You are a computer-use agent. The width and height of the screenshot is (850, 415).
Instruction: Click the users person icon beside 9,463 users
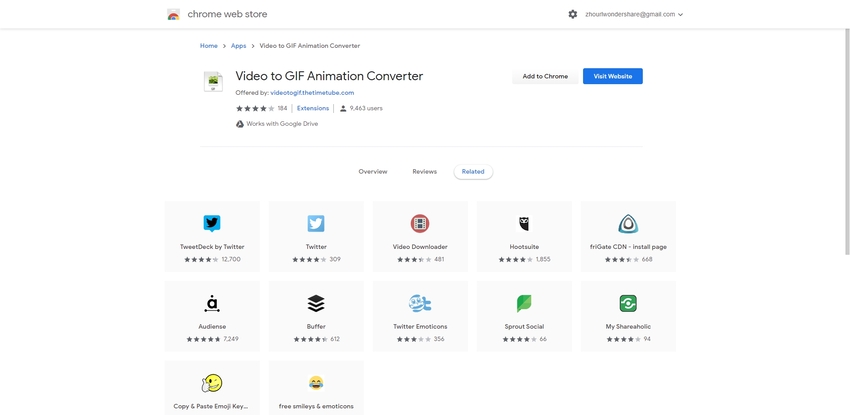click(343, 108)
